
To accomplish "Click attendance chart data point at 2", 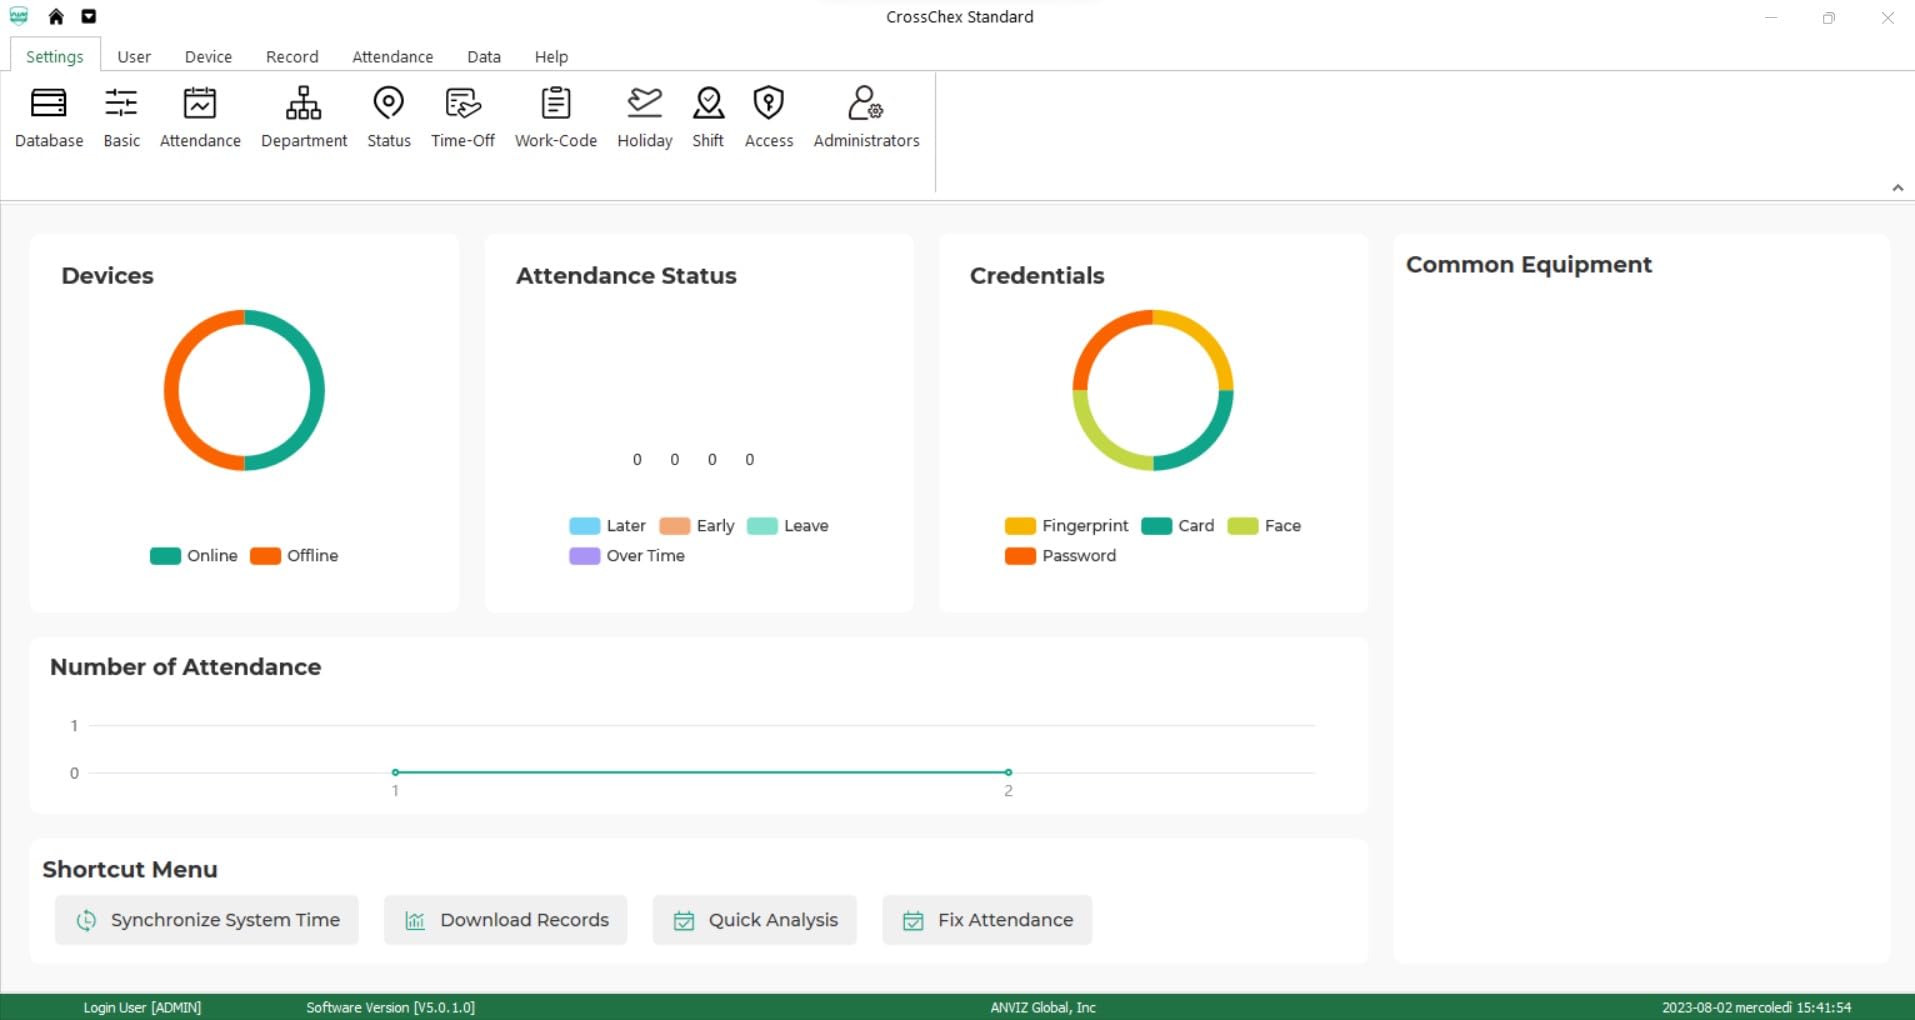I will coord(1008,772).
